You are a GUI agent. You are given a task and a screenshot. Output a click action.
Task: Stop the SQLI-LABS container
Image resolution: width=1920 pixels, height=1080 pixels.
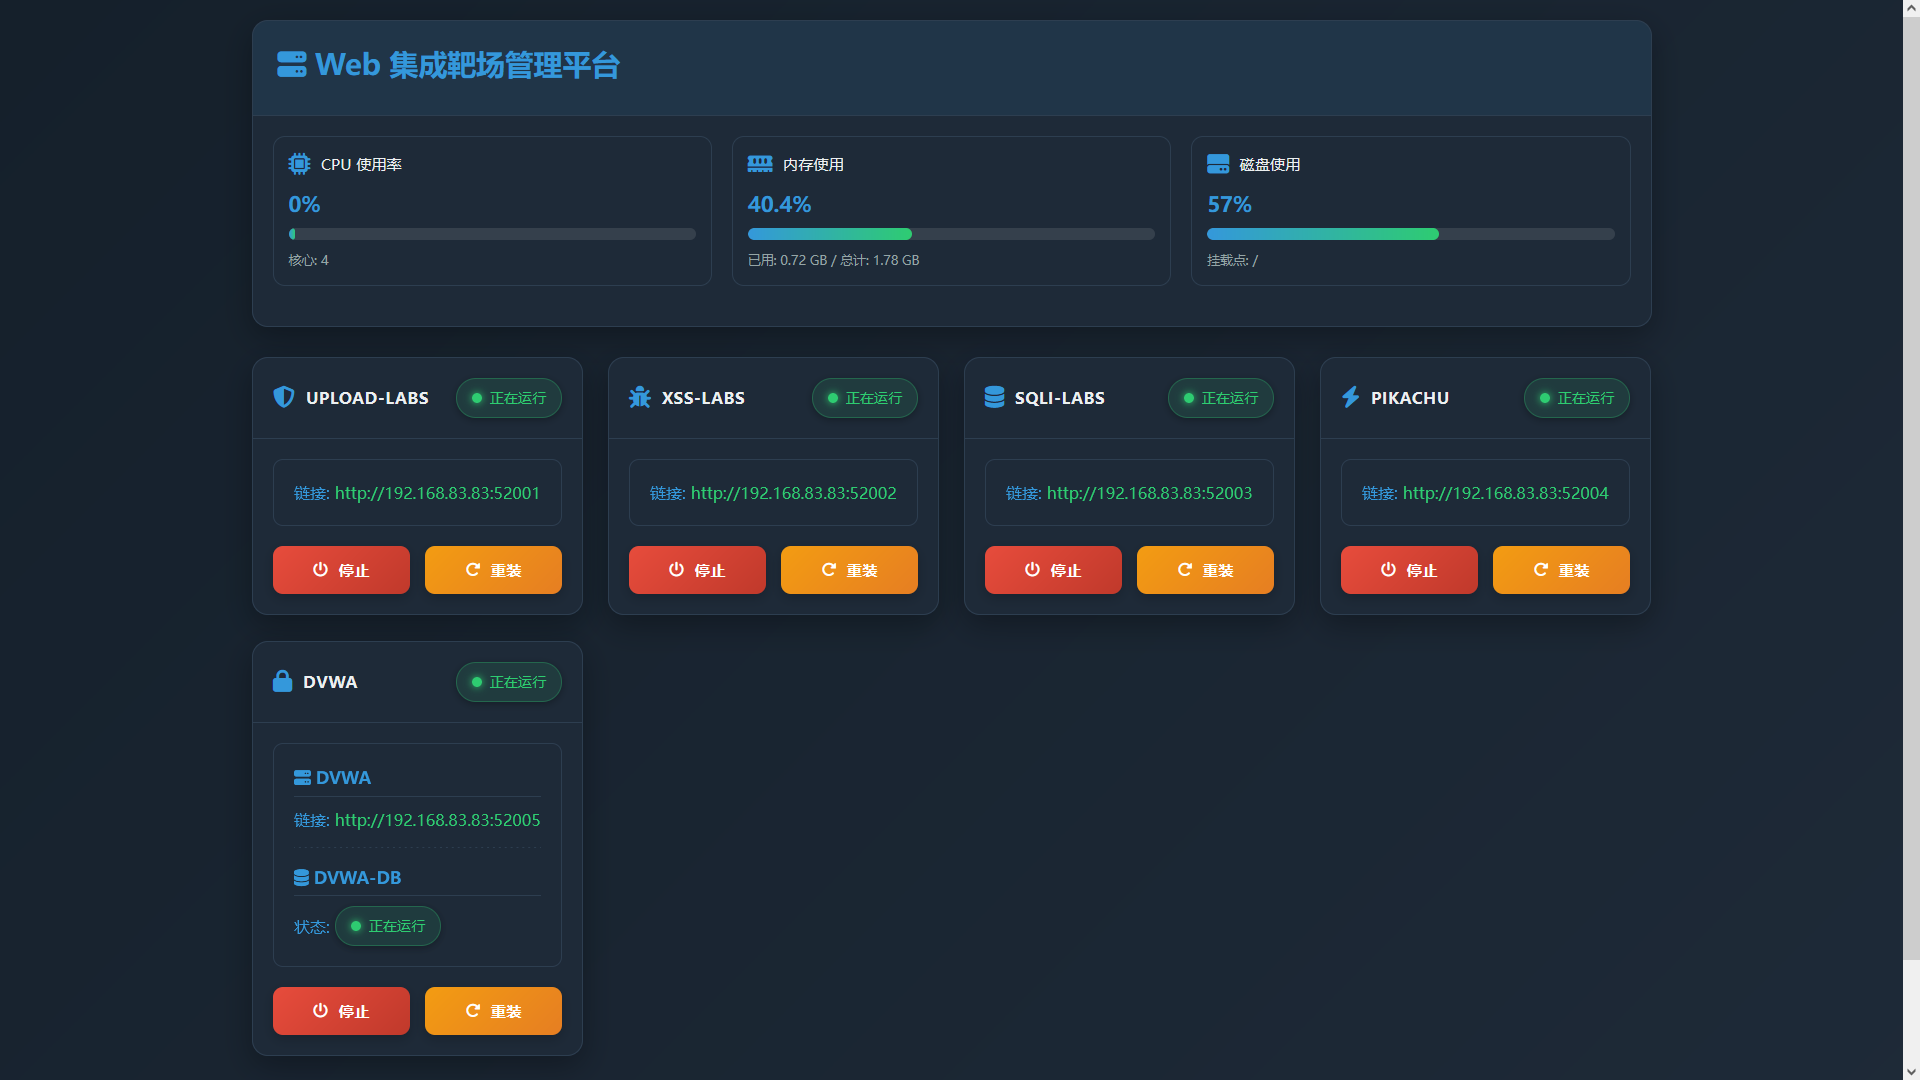pos(1053,570)
